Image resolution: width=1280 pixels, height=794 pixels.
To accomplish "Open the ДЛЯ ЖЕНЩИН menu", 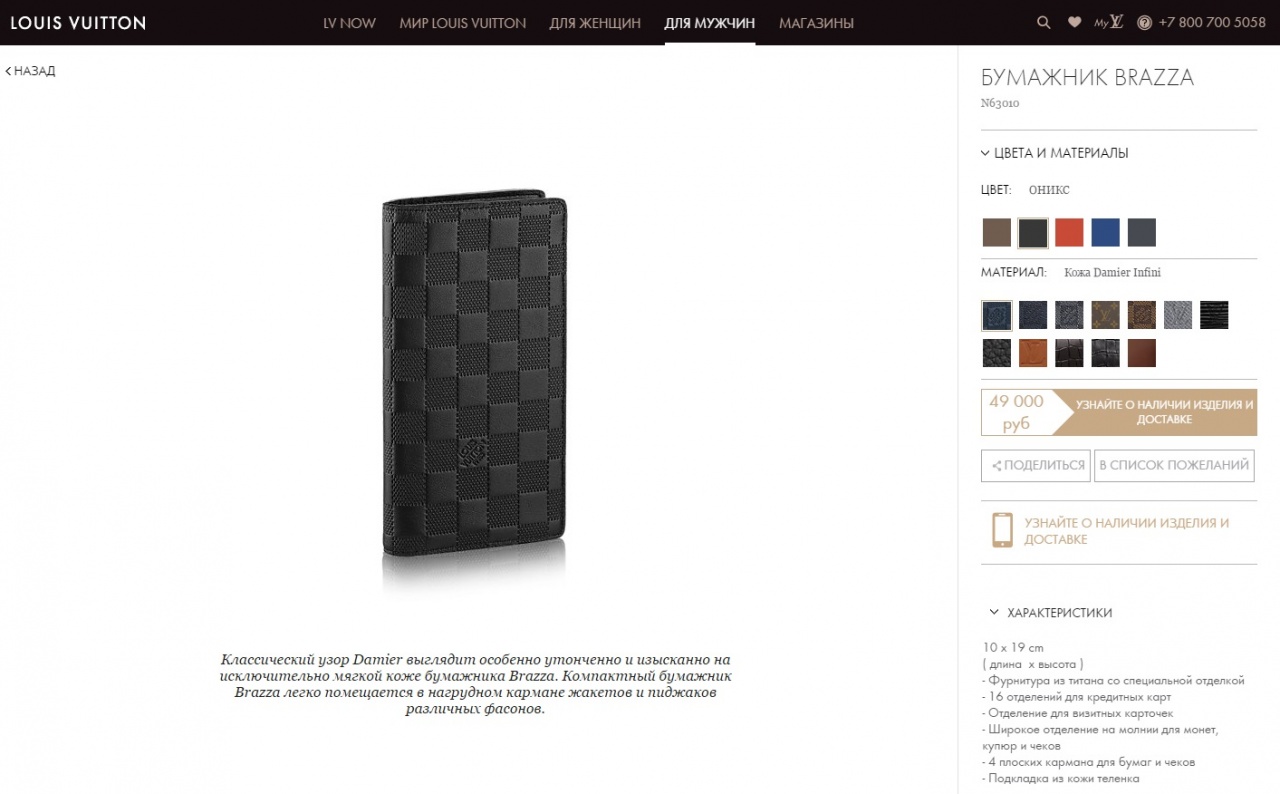I will click(595, 22).
